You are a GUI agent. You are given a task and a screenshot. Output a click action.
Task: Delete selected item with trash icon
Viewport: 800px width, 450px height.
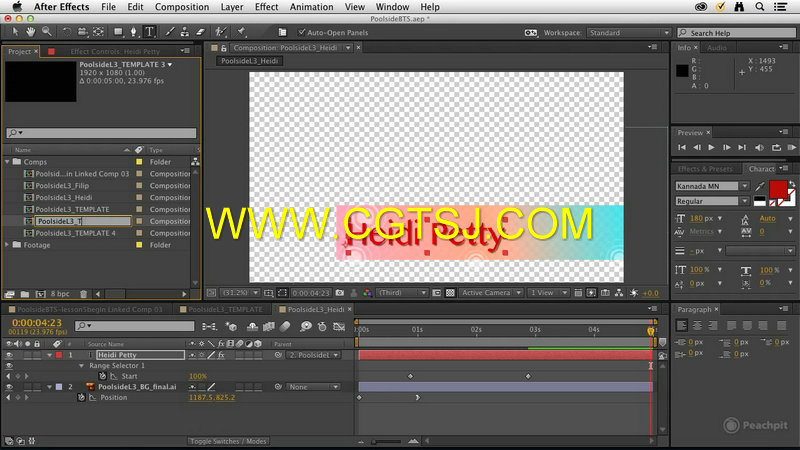pyautogui.click(x=84, y=294)
